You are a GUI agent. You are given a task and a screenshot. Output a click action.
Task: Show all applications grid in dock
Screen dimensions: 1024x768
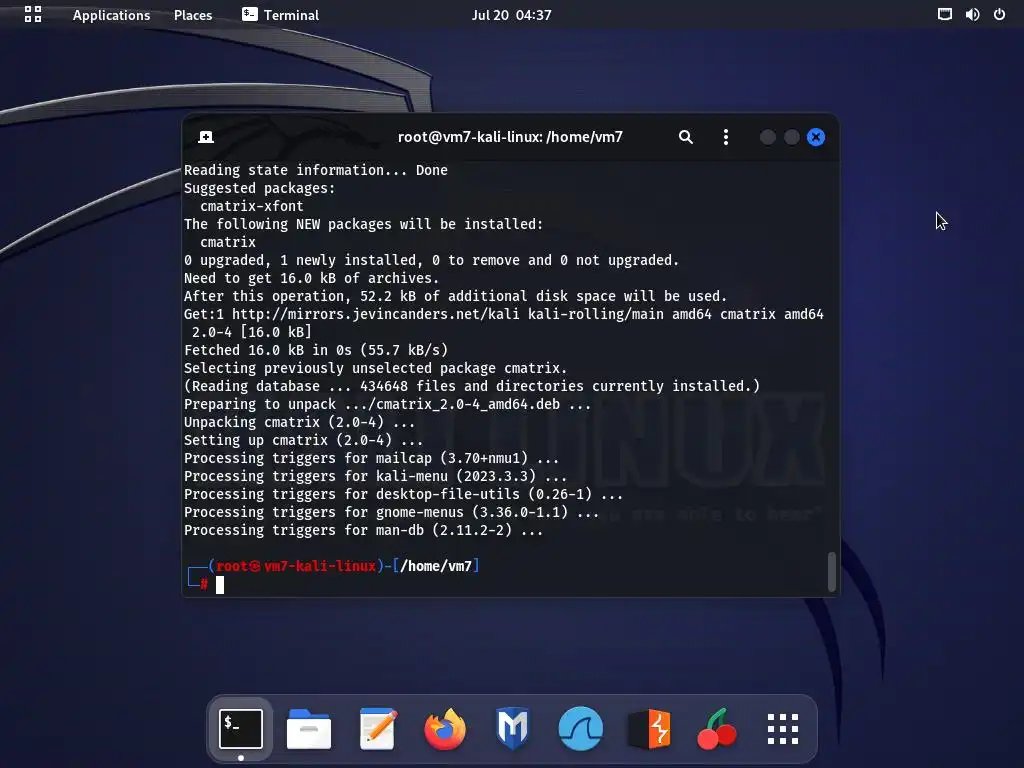[x=783, y=729]
